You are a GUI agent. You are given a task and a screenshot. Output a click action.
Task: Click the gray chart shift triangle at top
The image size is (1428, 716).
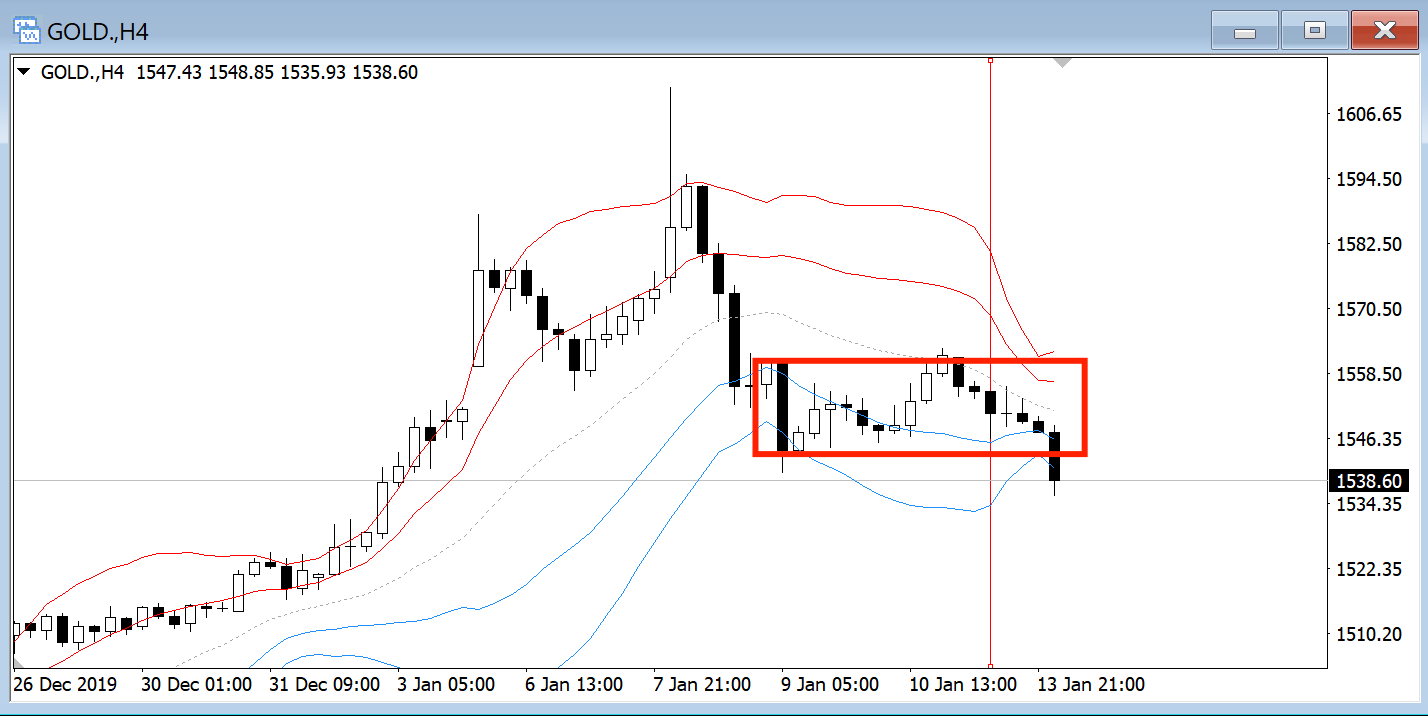[1063, 63]
